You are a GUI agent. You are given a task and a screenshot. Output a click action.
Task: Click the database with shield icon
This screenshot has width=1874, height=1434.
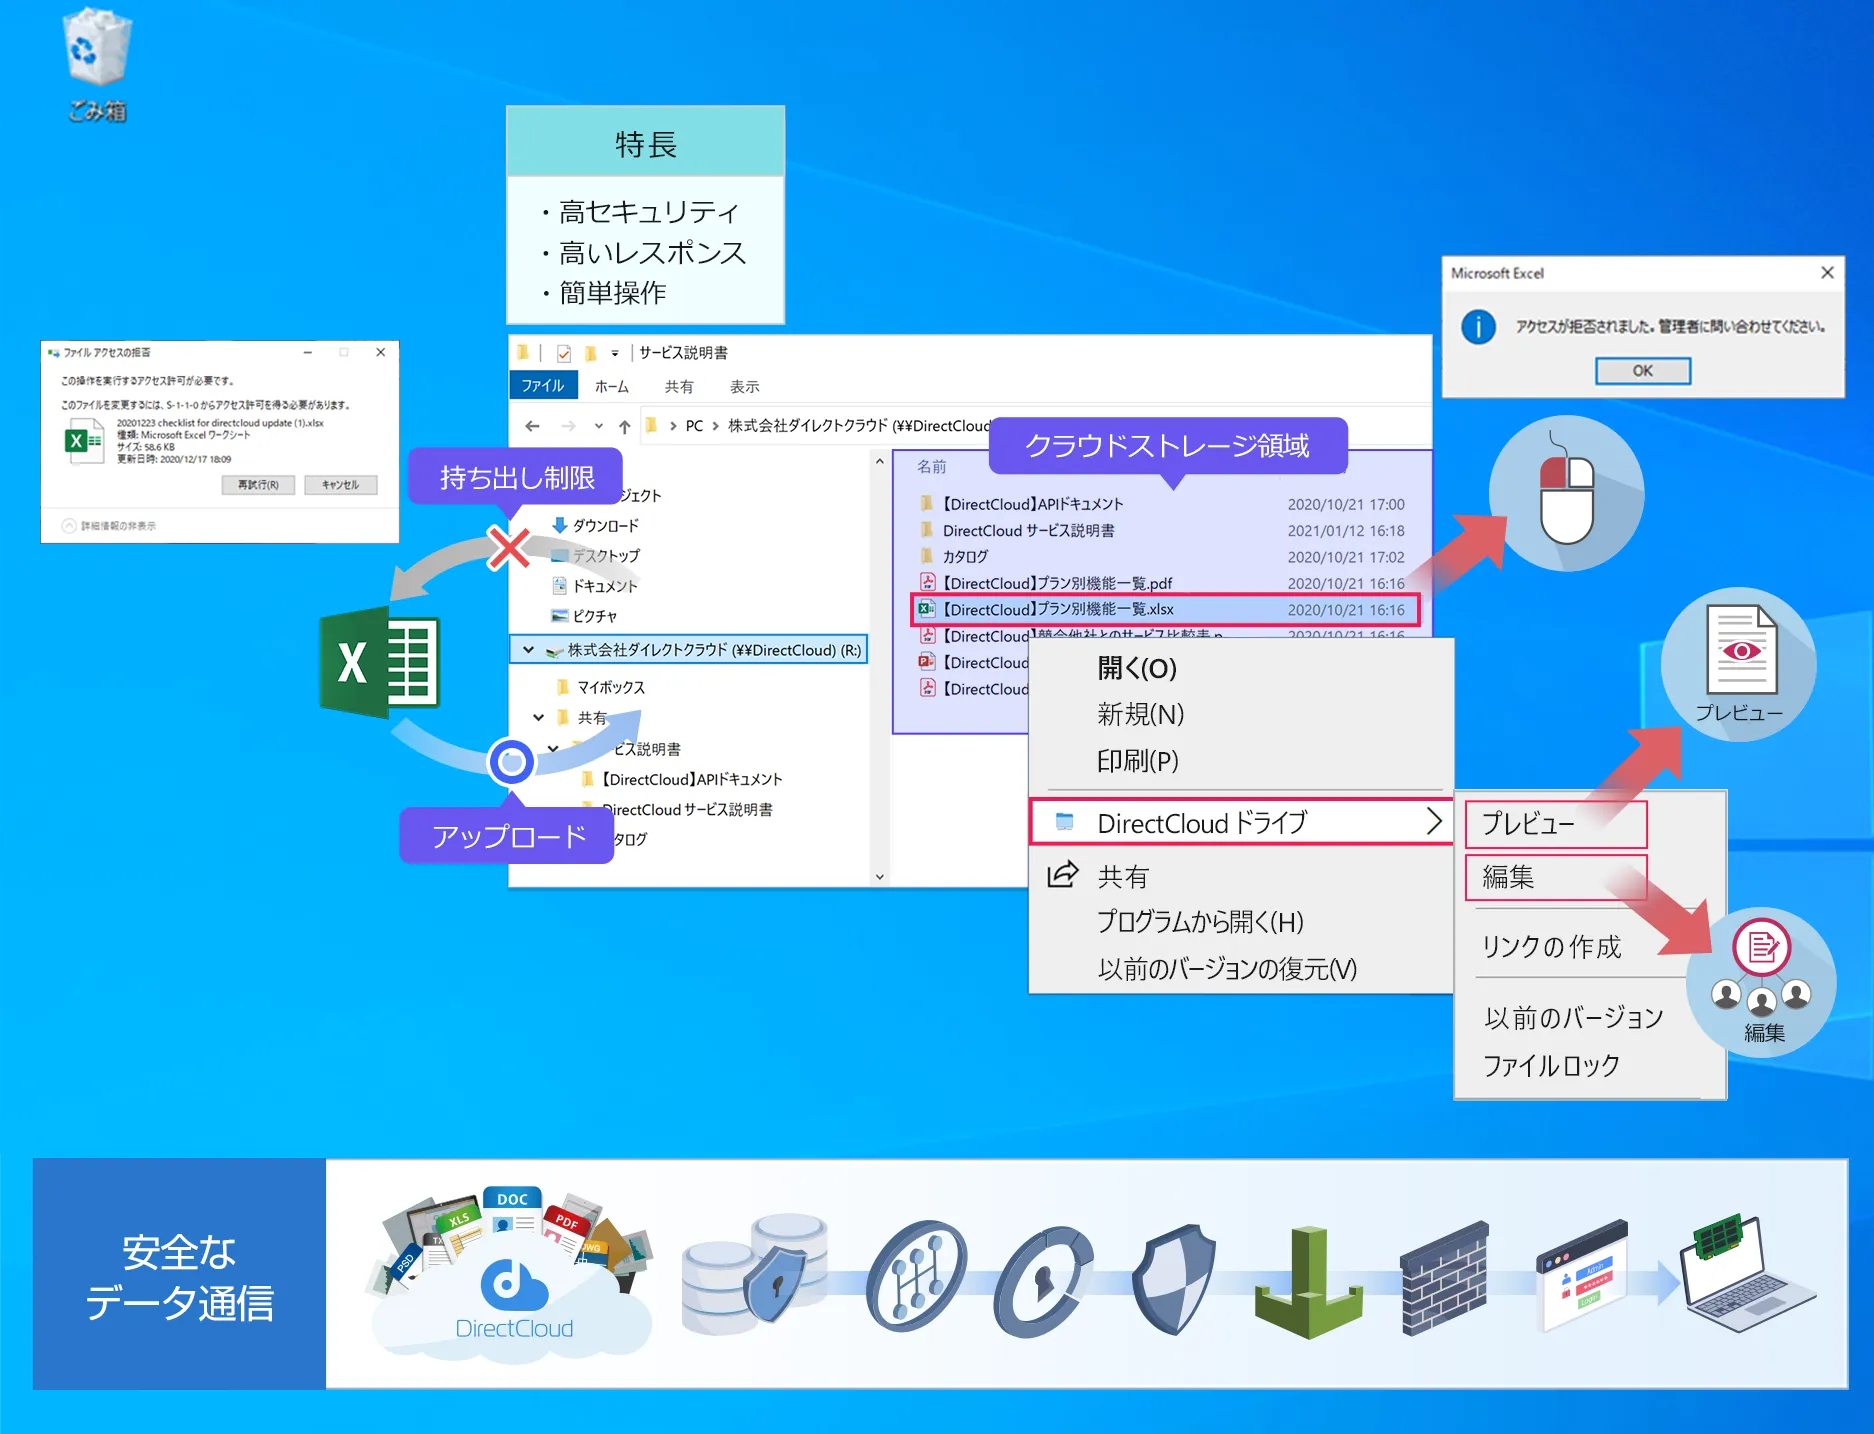point(755,1275)
